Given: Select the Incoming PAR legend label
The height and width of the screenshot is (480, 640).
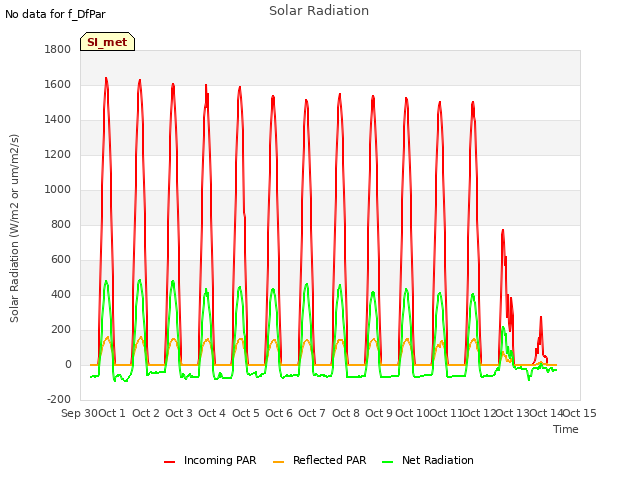Looking at the screenshot, I should 220,460.
